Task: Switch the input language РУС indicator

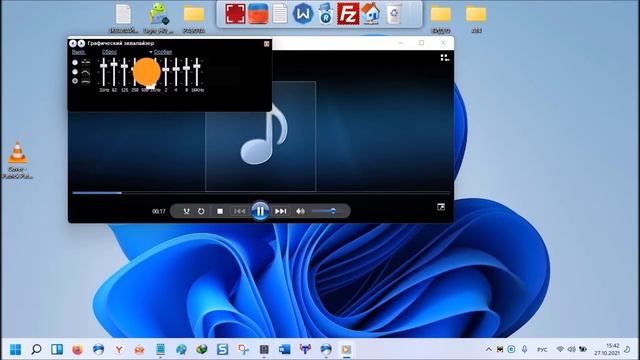Action: pos(542,350)
